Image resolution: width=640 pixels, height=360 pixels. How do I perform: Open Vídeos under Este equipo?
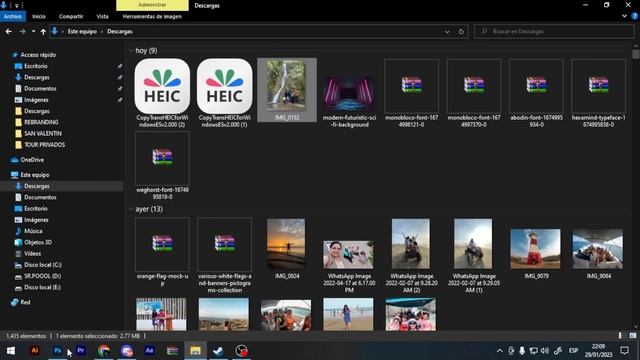32,253
